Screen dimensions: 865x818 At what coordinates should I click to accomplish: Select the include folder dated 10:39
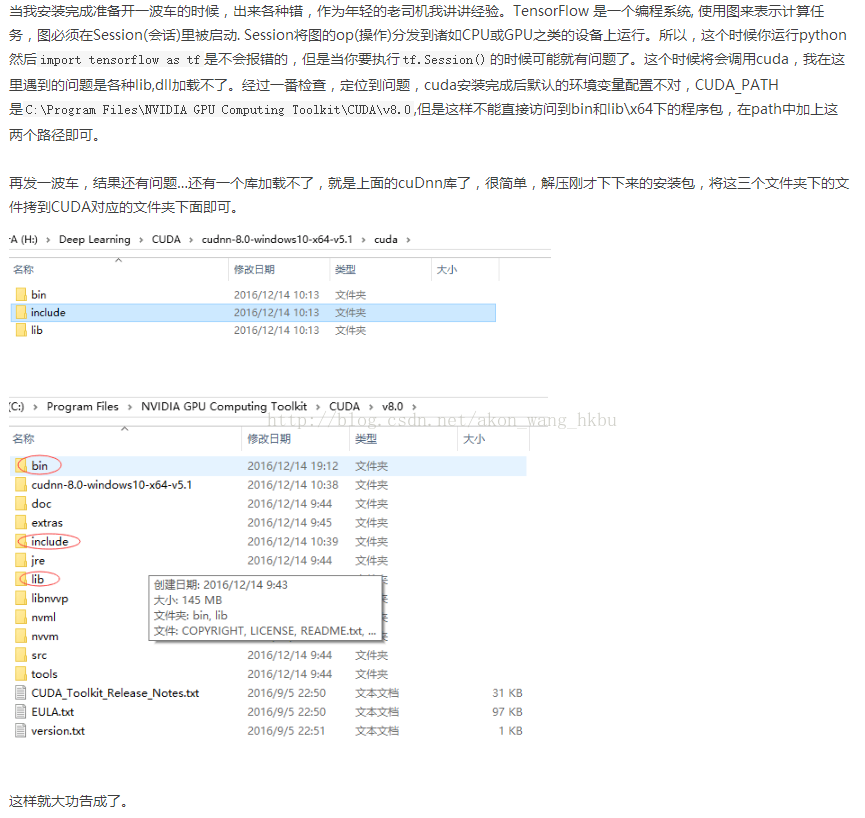point(50,542)
